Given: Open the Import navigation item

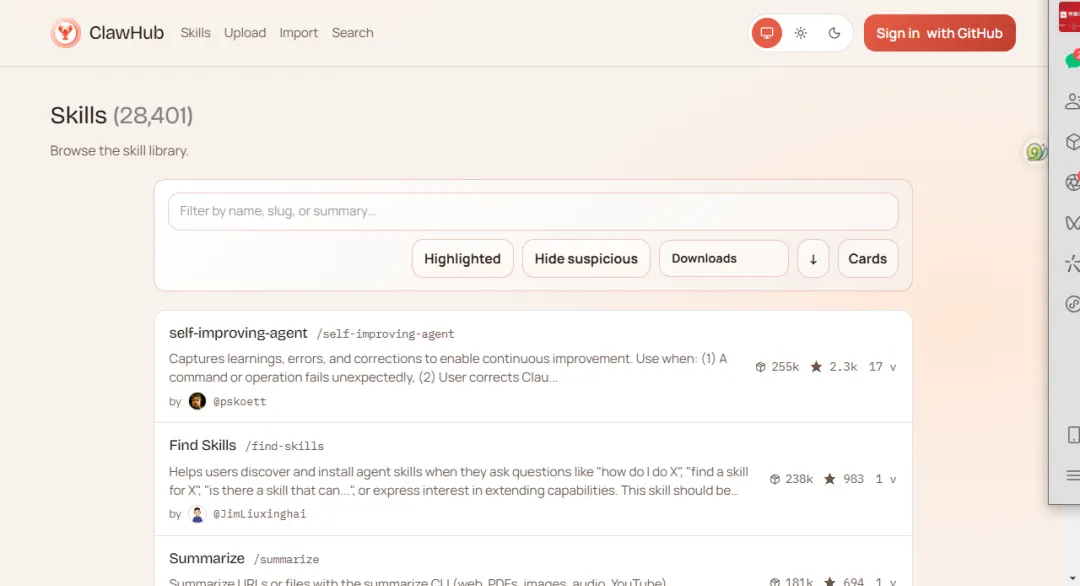Looking at the screenshot, I should click(298, 32).
